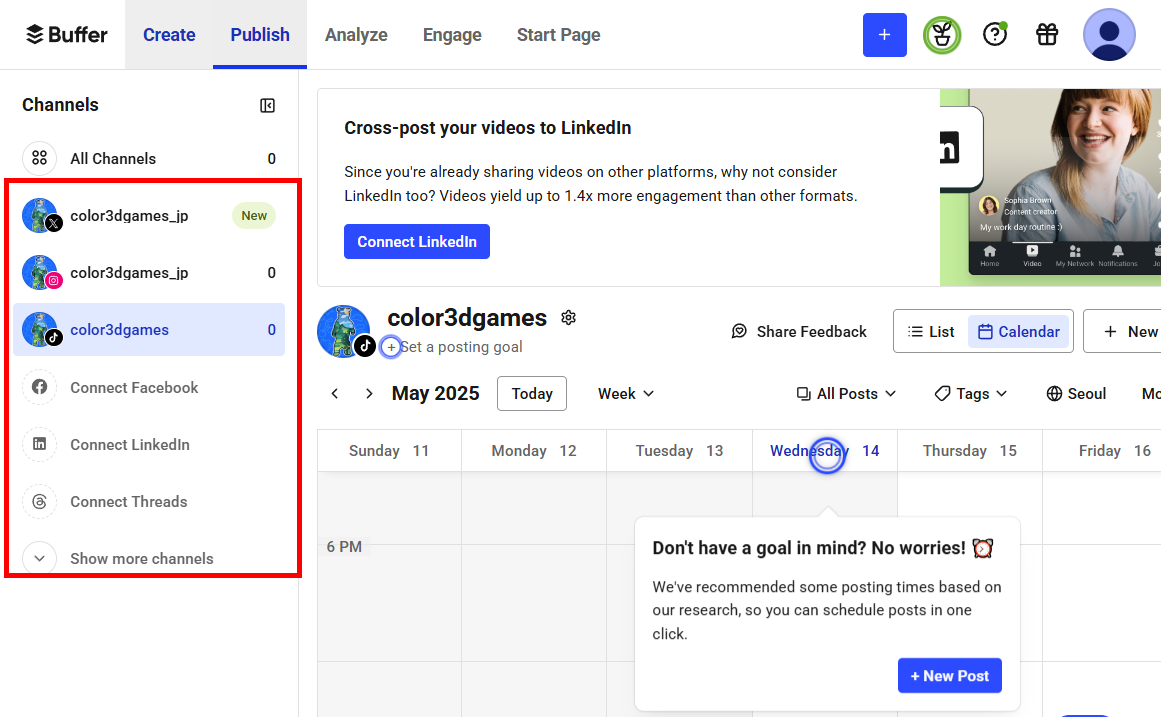Click the Buffer logo

tap(67, 35)
